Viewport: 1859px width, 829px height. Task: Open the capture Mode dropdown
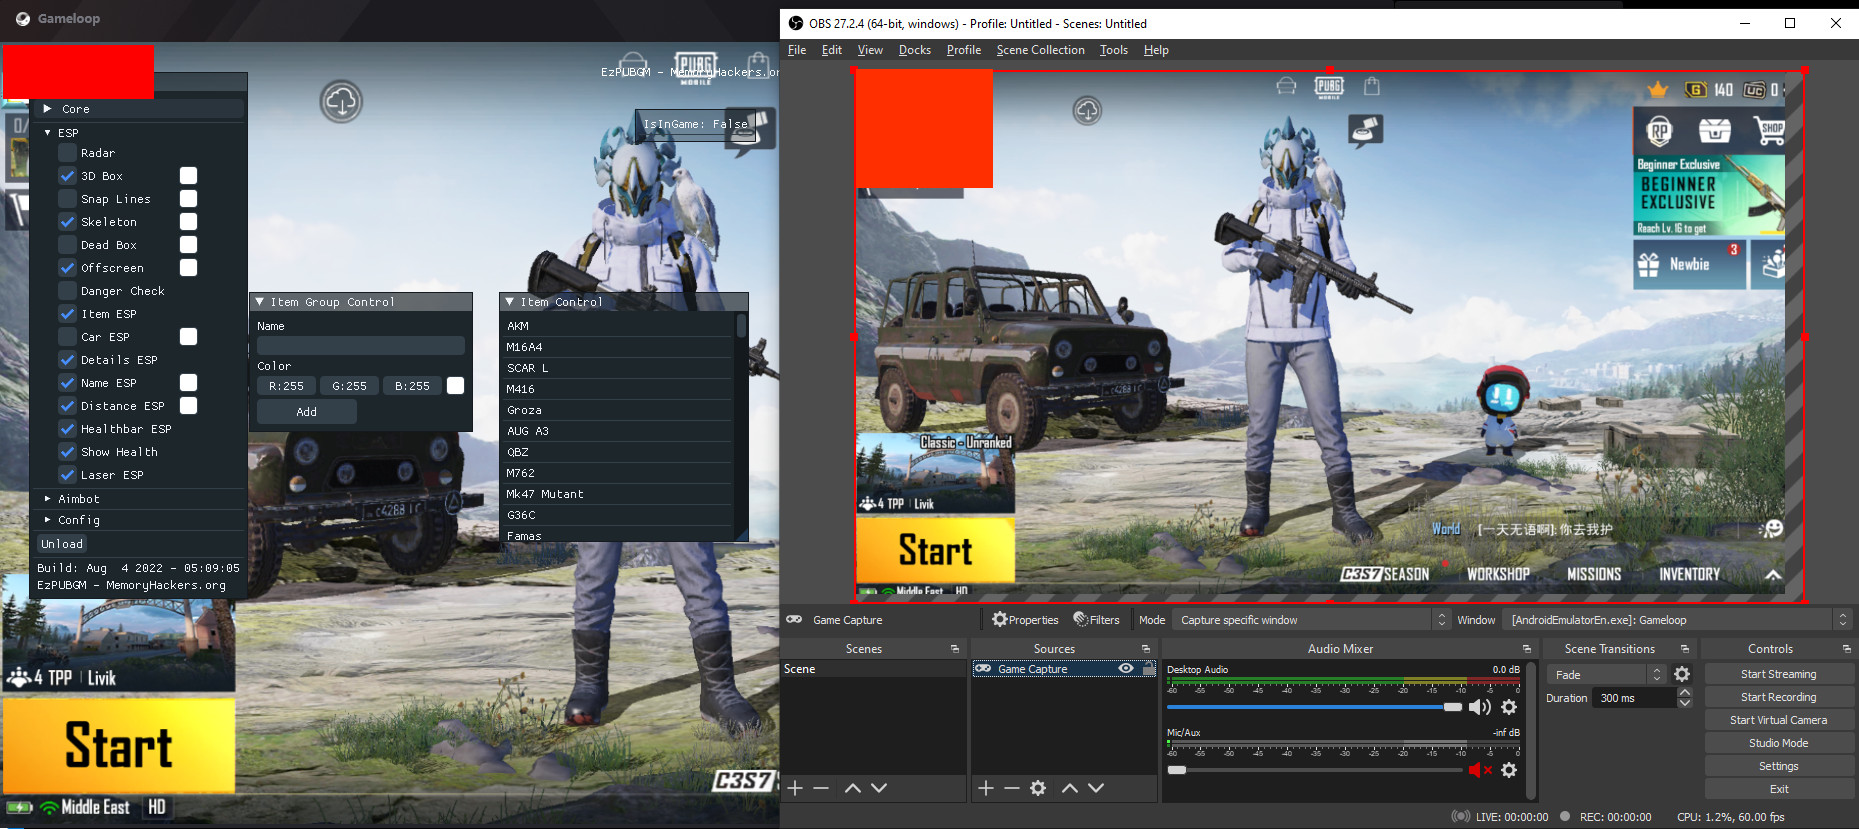[1312, 620]
